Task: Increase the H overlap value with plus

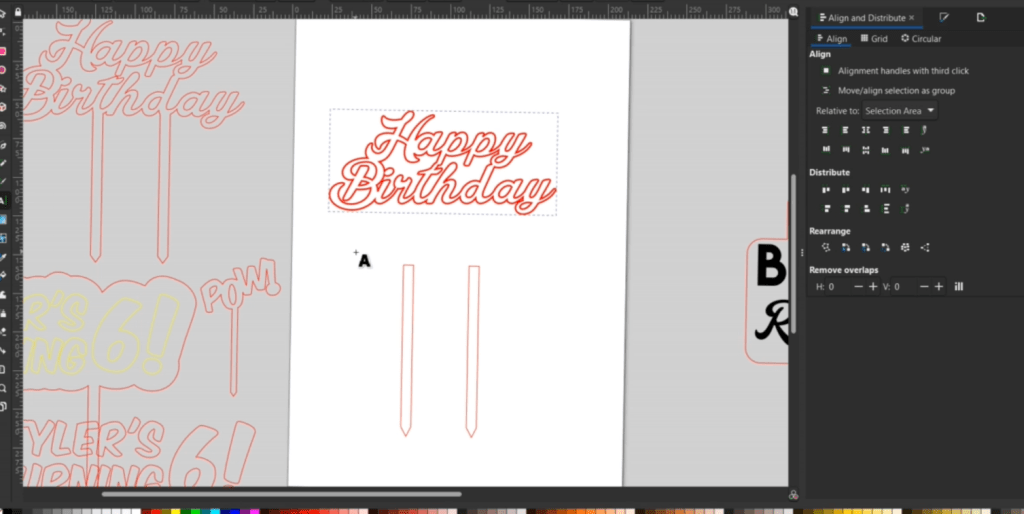Action: [873, 287]
